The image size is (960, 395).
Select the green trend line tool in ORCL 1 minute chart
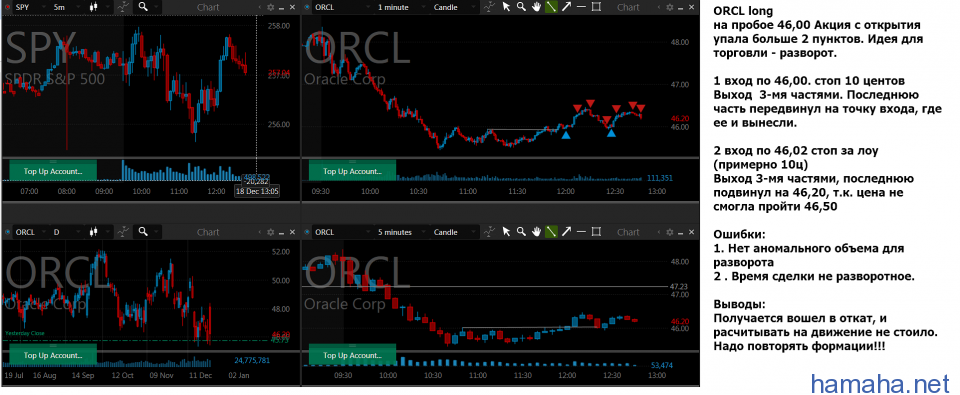551,7
